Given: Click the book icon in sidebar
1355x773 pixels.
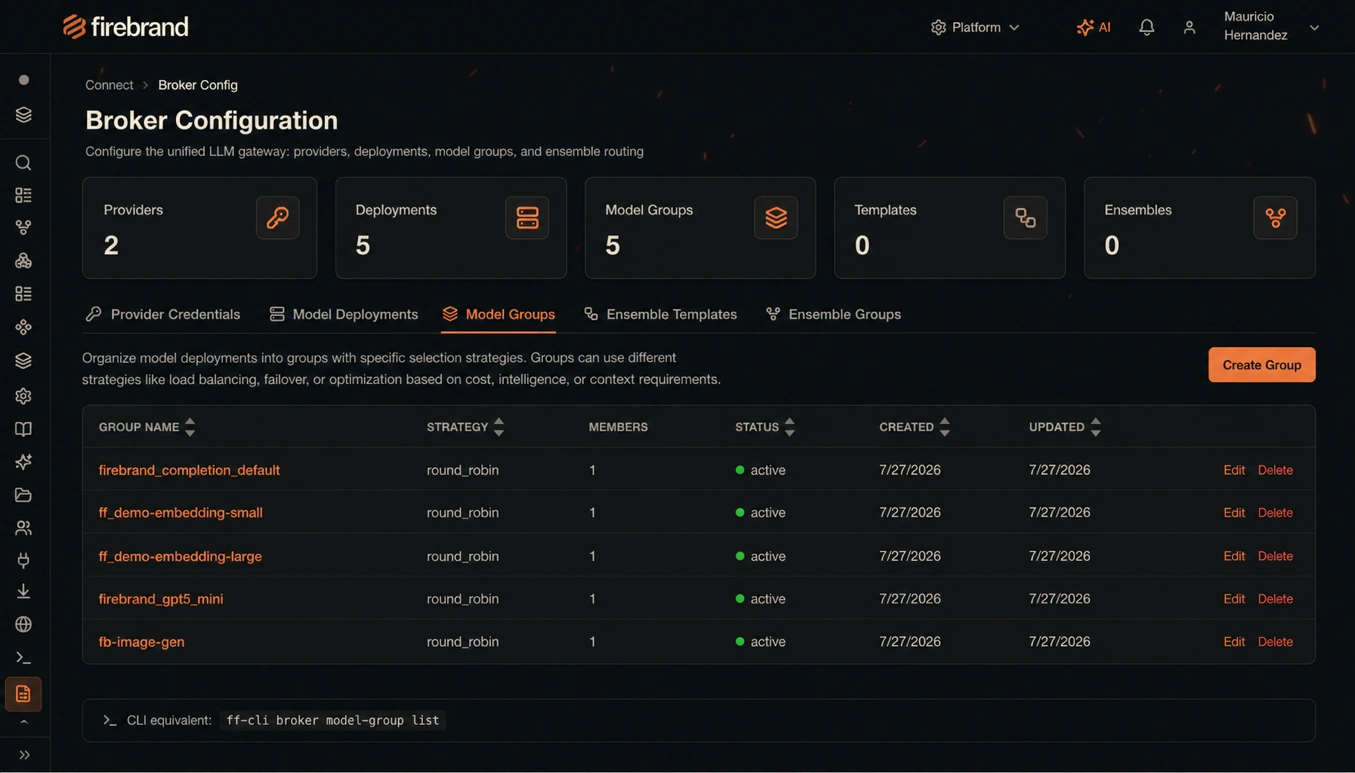Looking at the screenshot, I should (23, 429).
